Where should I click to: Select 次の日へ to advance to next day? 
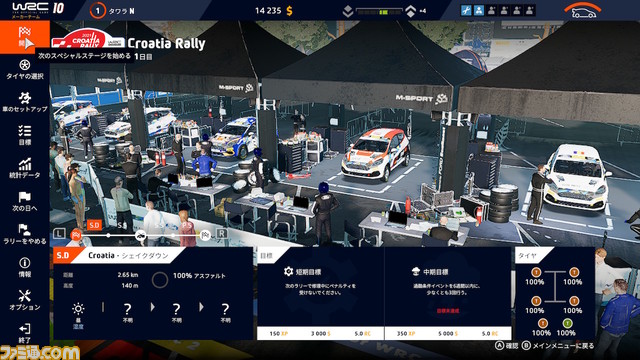pos(24,201)
